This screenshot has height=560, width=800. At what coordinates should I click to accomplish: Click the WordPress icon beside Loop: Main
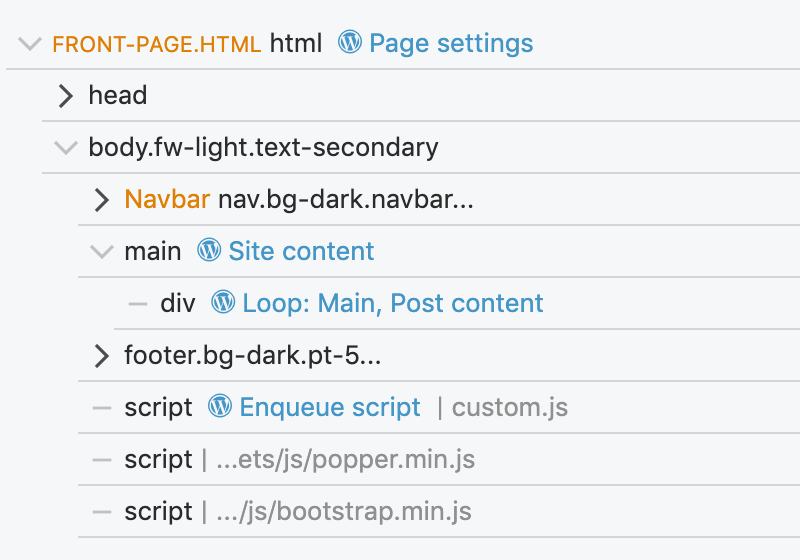point(223,301)
